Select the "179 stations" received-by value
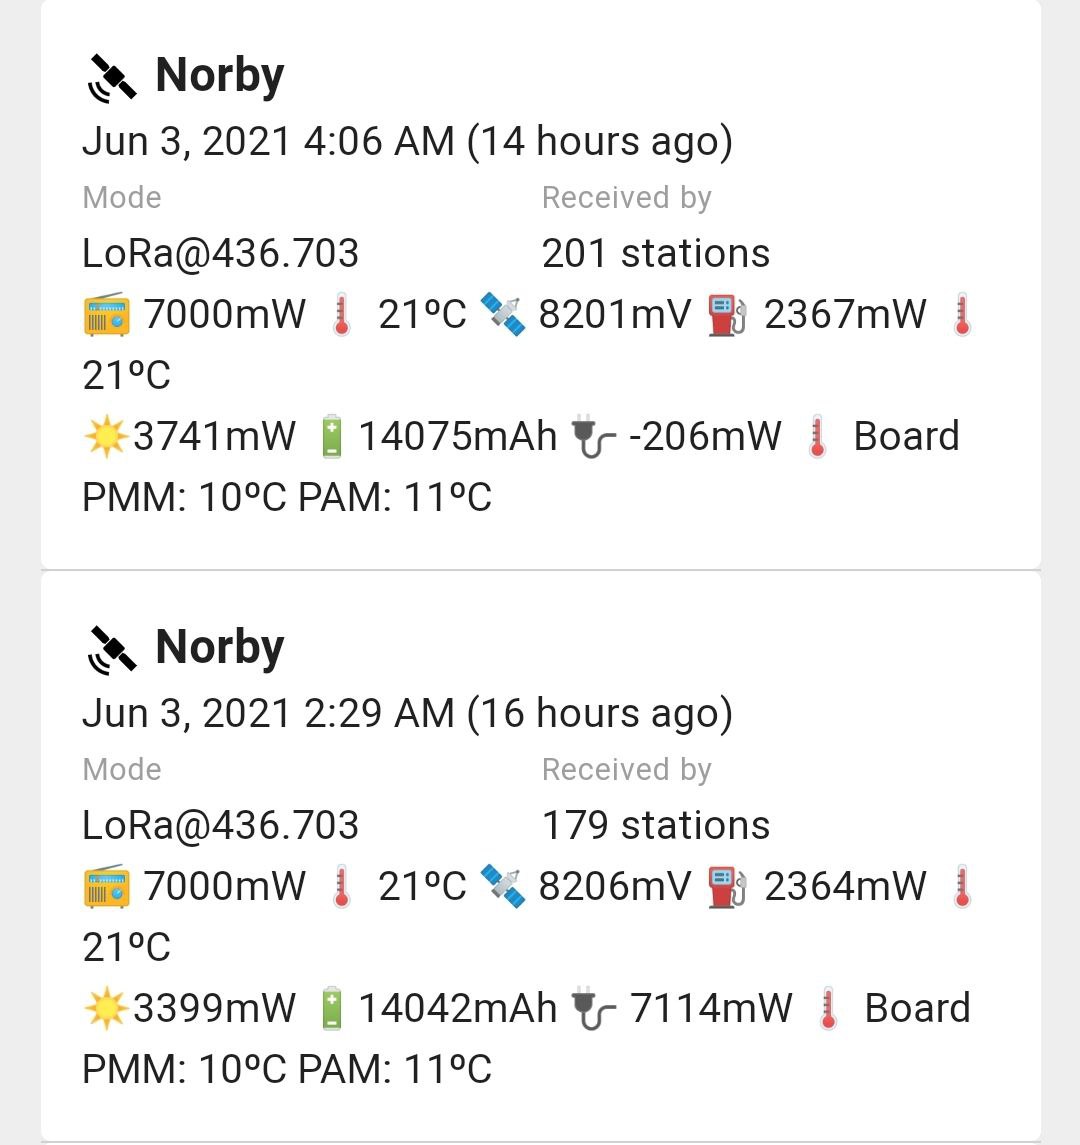Screen dimensions: 1080x1145 pos(655,826)
